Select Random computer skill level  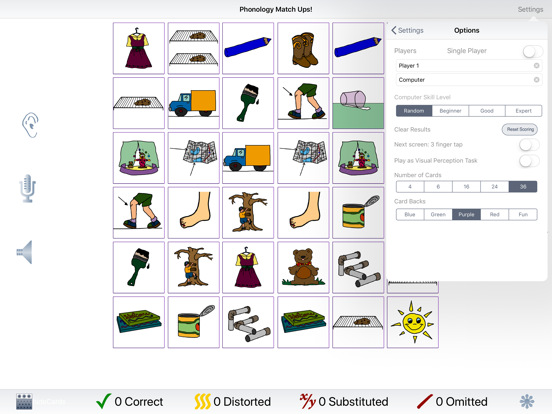pos(414,111)
